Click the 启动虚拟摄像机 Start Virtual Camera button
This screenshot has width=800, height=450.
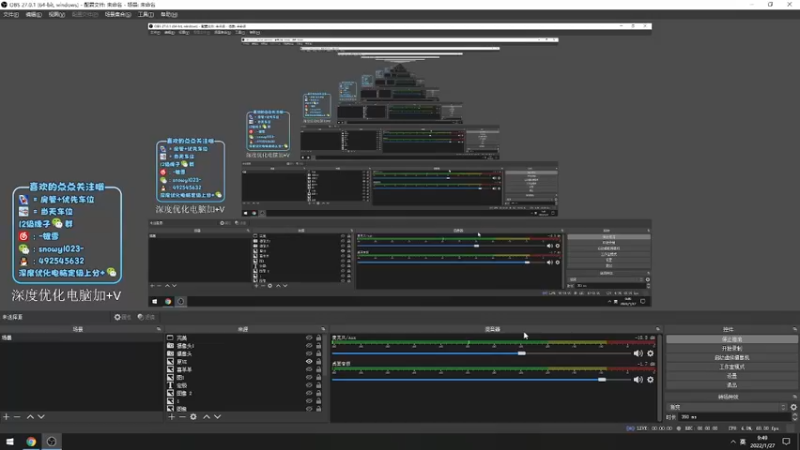click(x=732, y=358)
